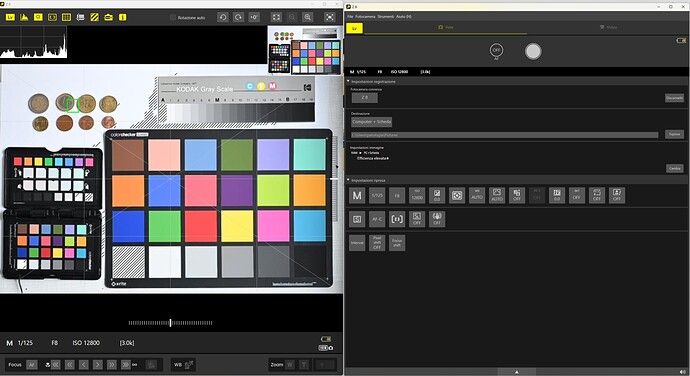690x376 pixels.
Task: Fit the live view to window
Action: tap(276, 17)
